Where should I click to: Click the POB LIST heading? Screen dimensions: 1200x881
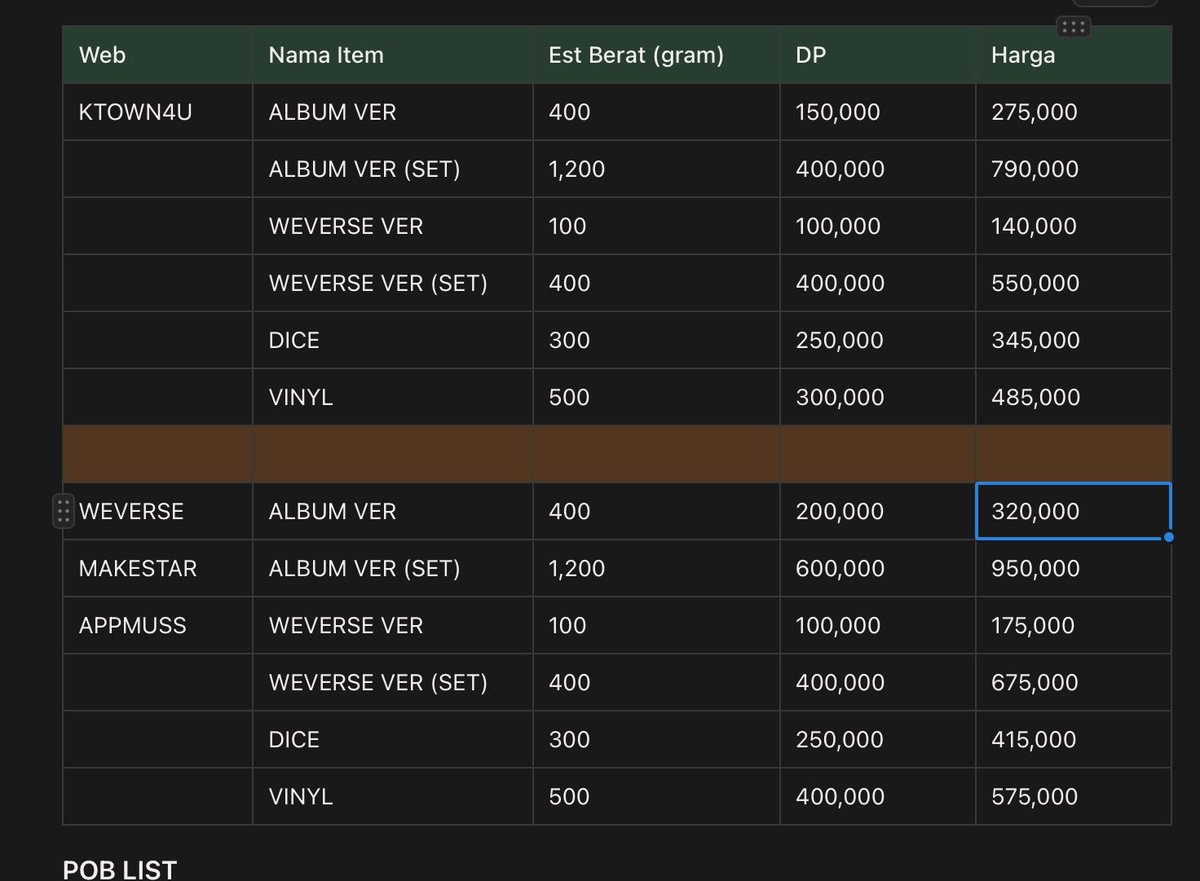[120, 869]
